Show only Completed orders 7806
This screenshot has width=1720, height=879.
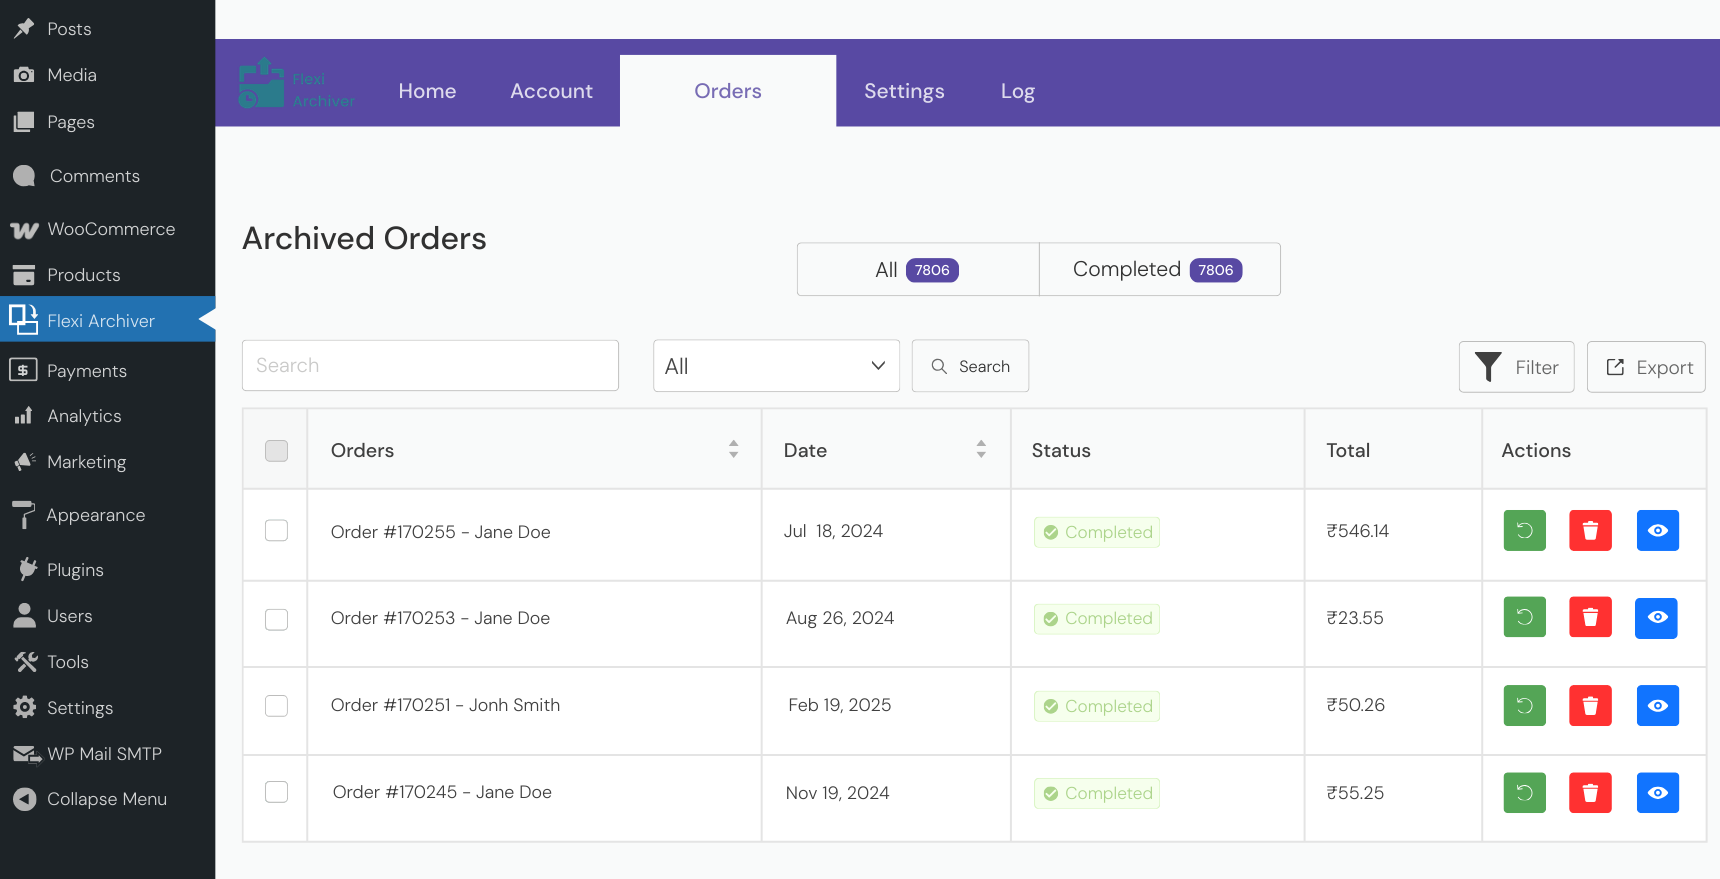coord(1159,270)
